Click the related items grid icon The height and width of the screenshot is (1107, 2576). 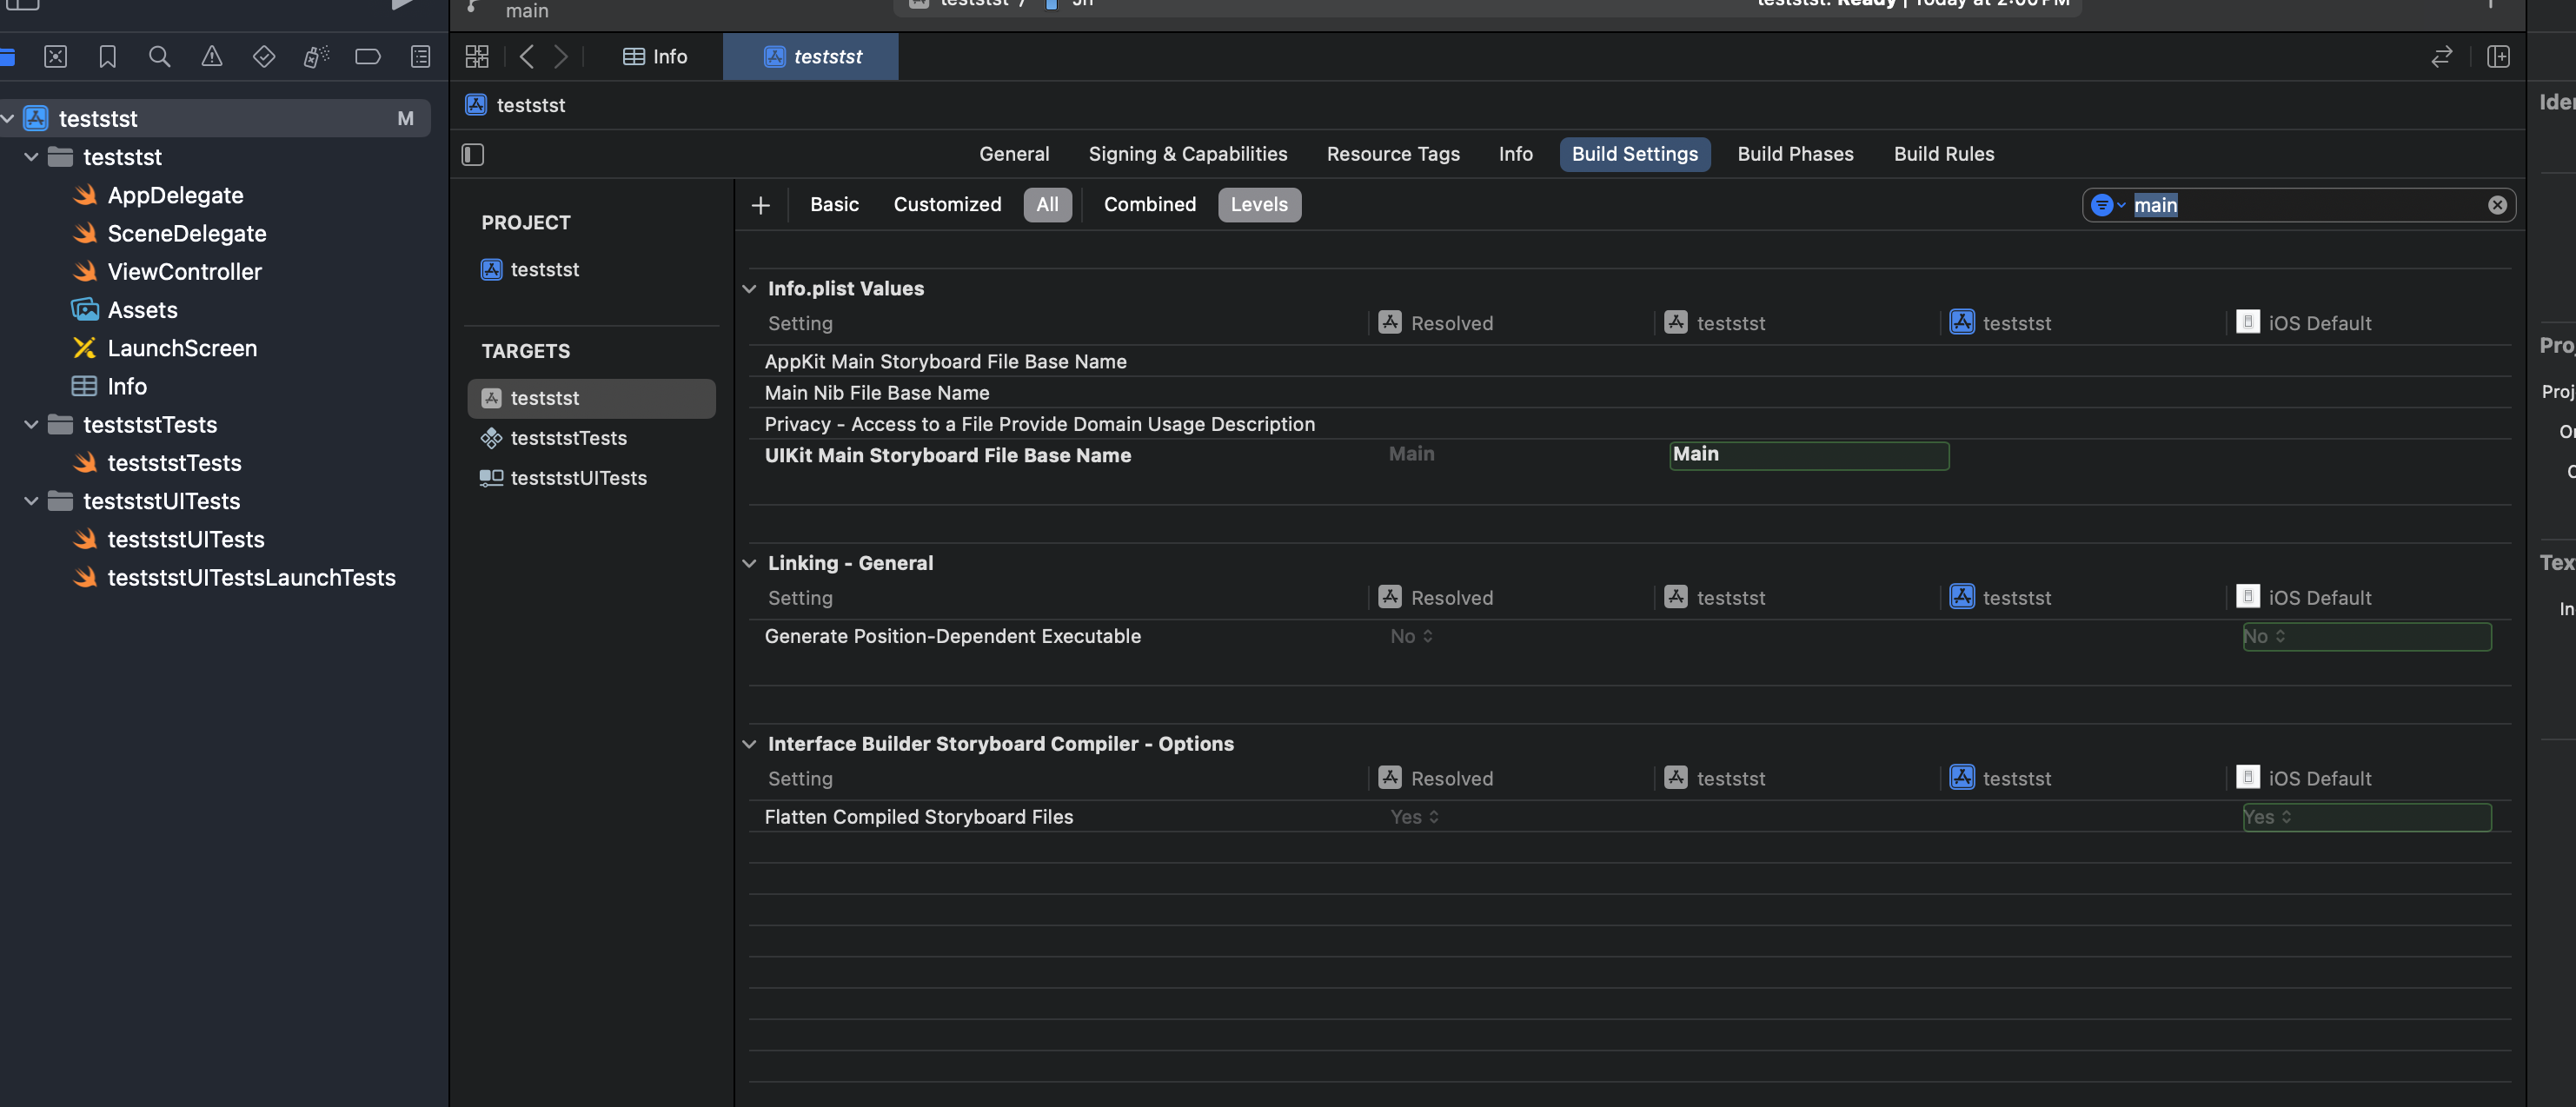pos(477,56)
